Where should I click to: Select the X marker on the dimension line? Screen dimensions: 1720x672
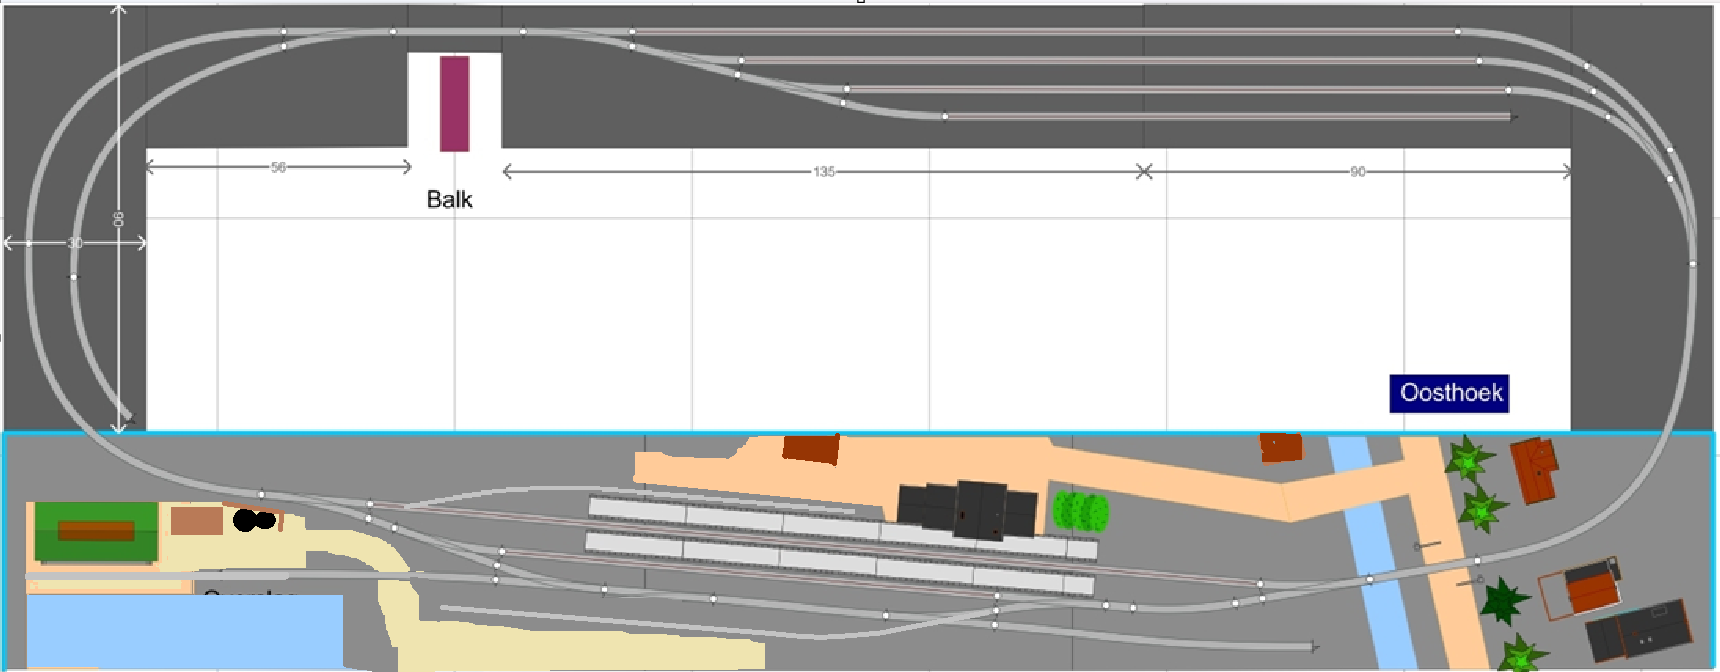(1144, 172)
